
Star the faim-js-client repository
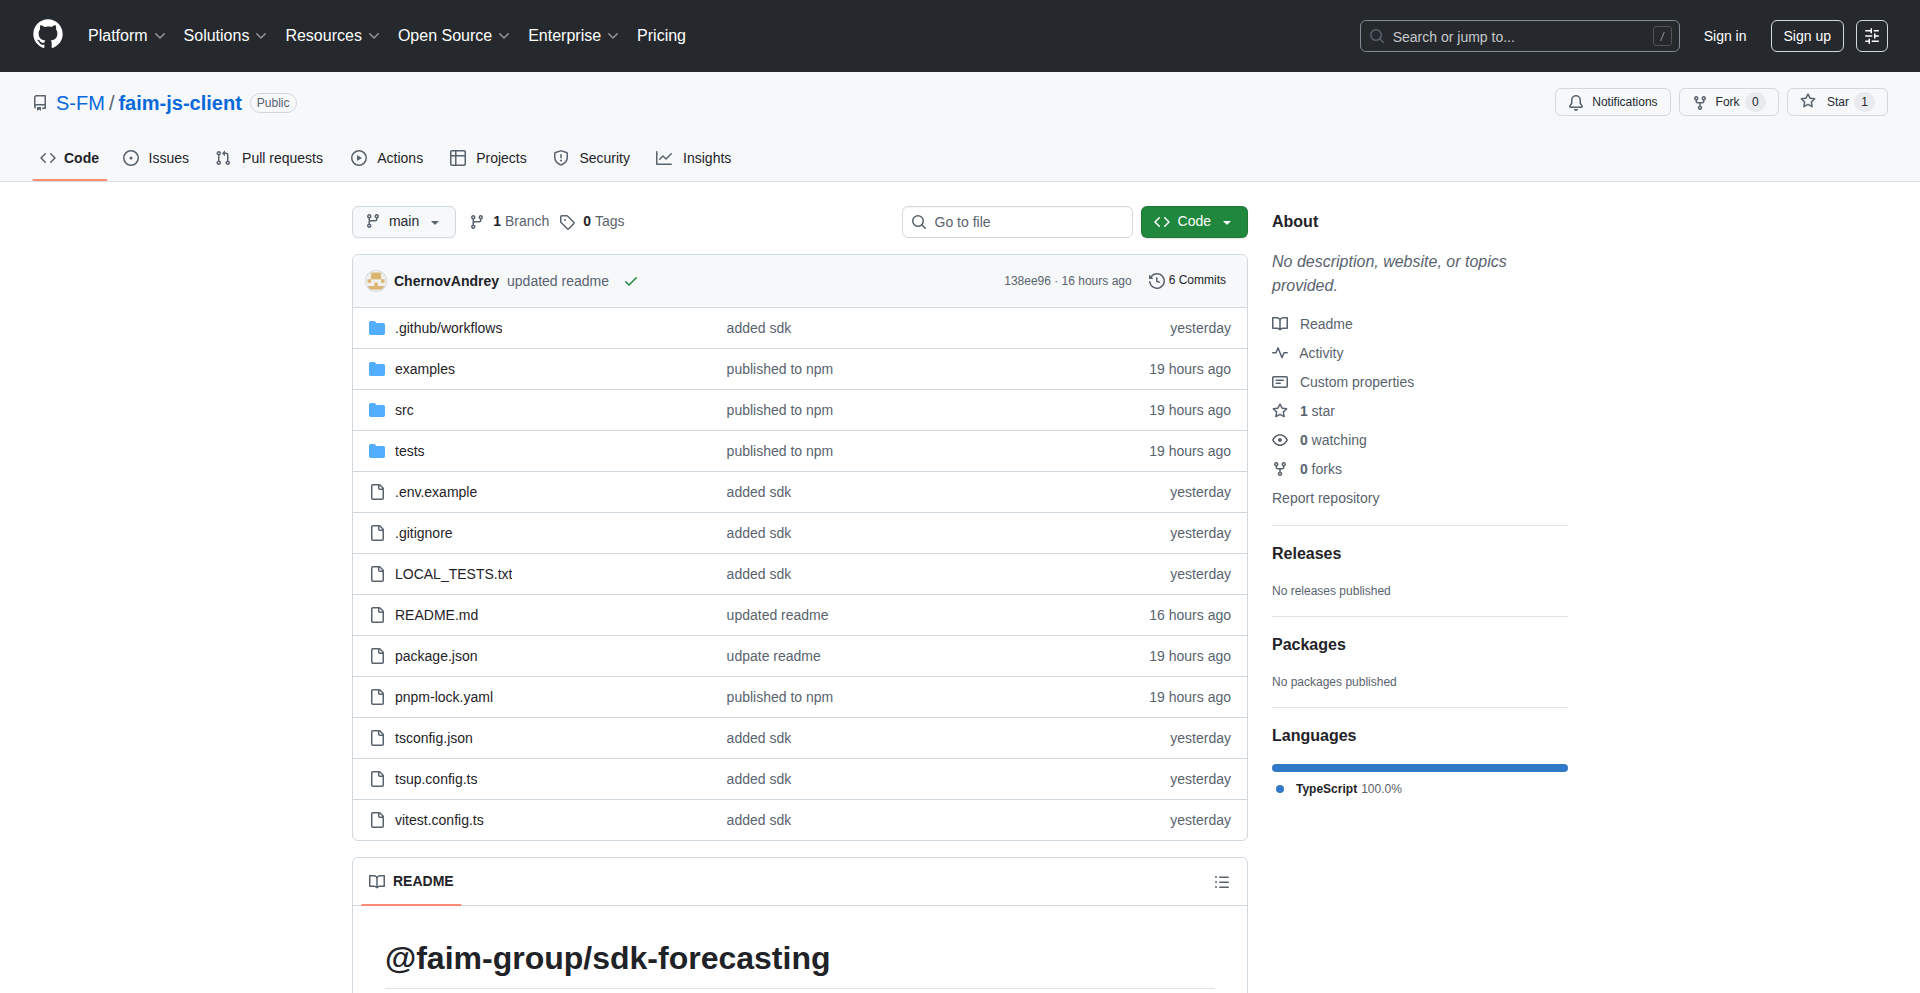pos(1836,102)
